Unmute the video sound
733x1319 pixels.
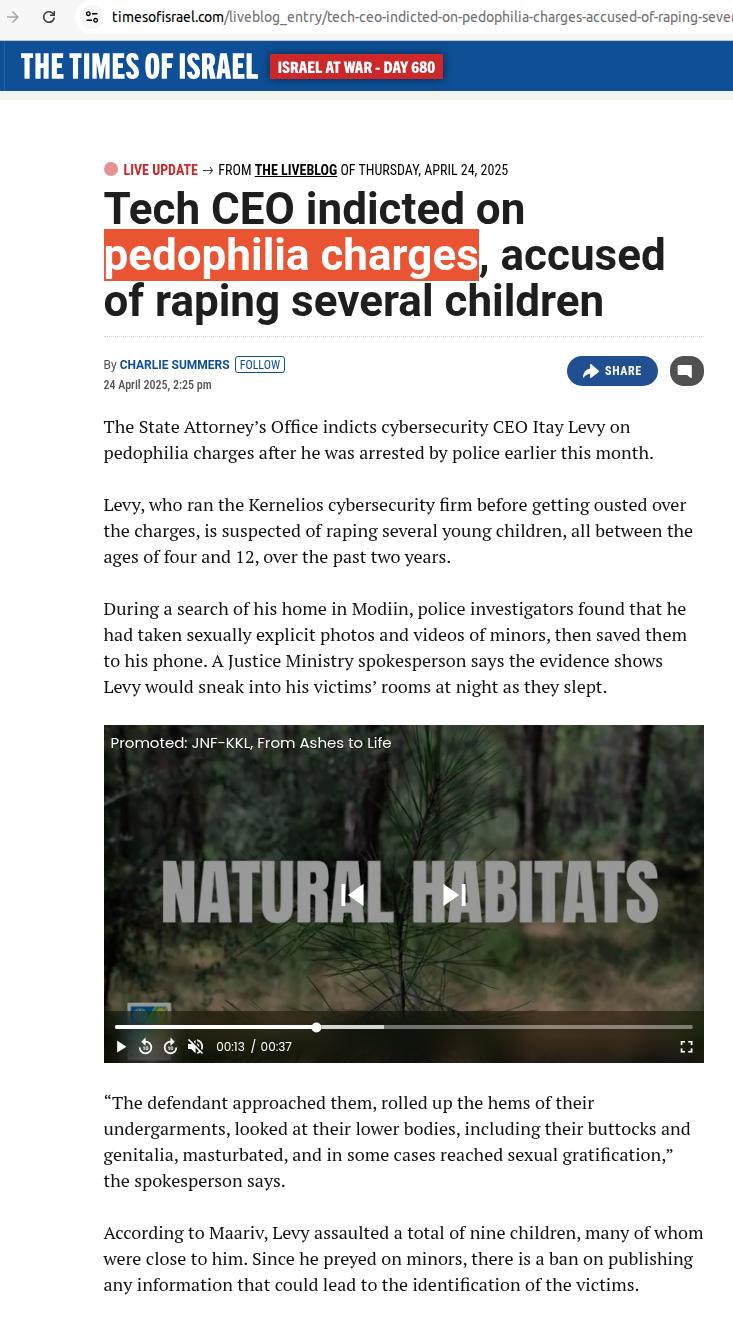pyautogui.click(x=196, y=1046)
